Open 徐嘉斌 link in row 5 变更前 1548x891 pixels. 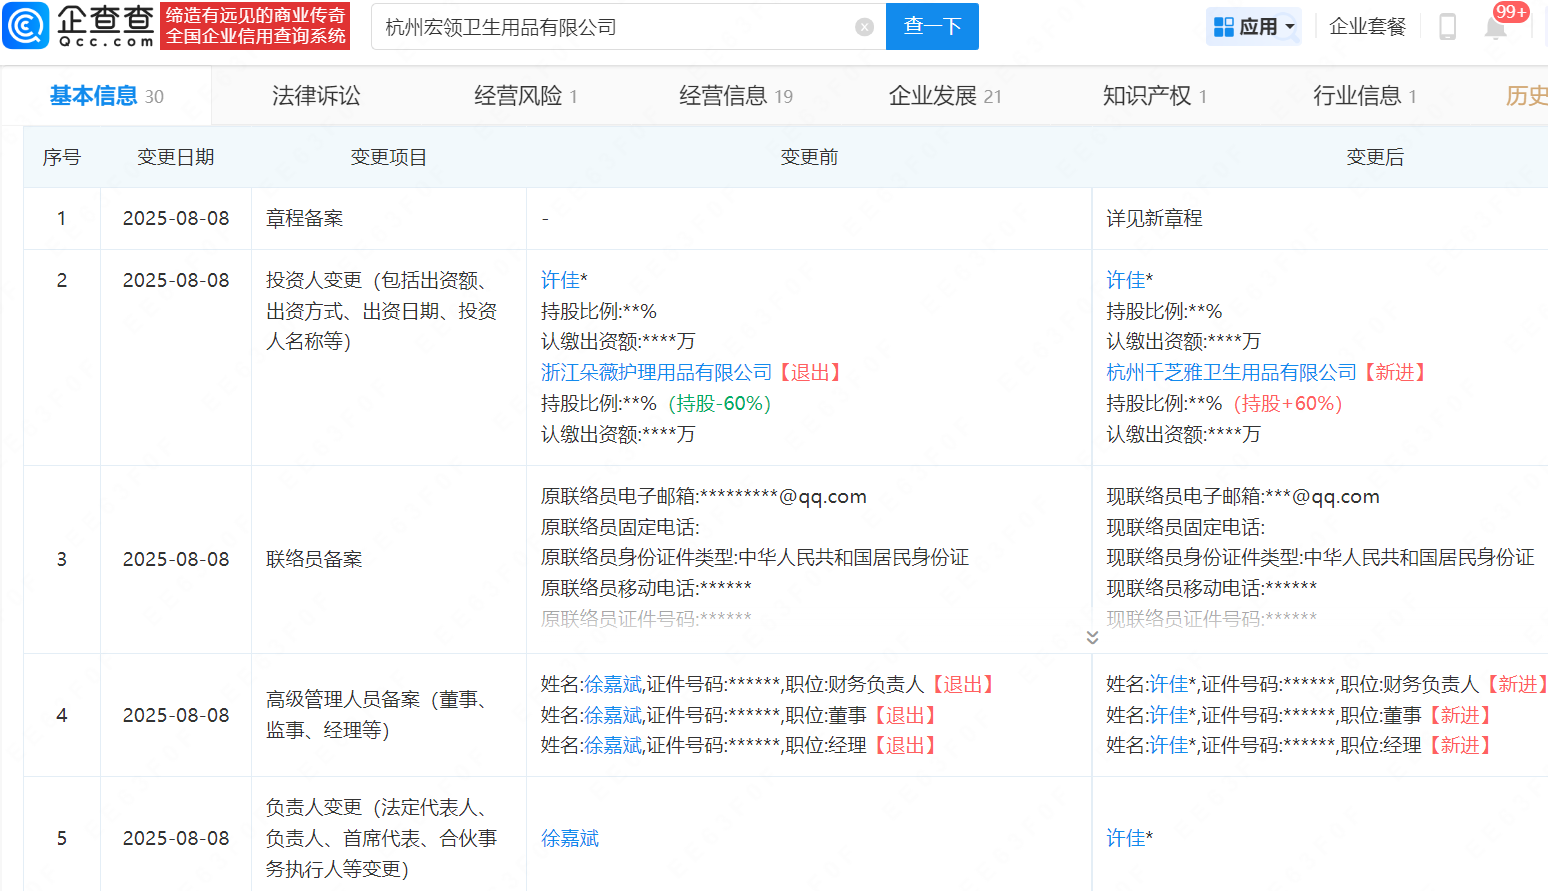click(570, 839)
